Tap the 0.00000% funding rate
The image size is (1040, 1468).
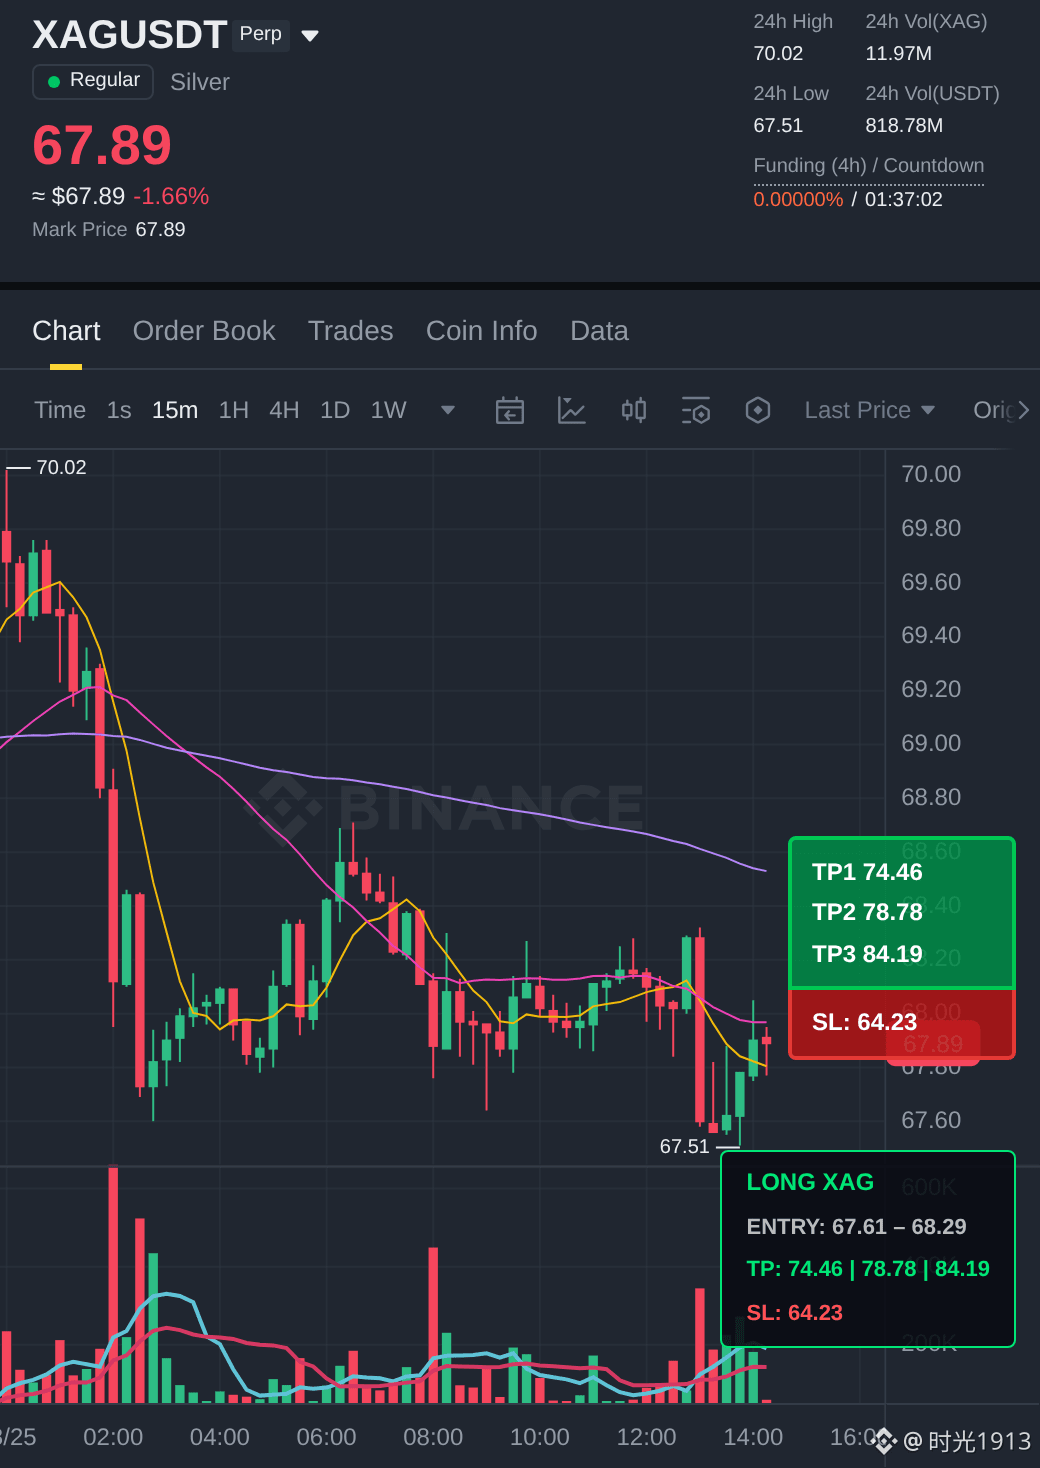798,199
